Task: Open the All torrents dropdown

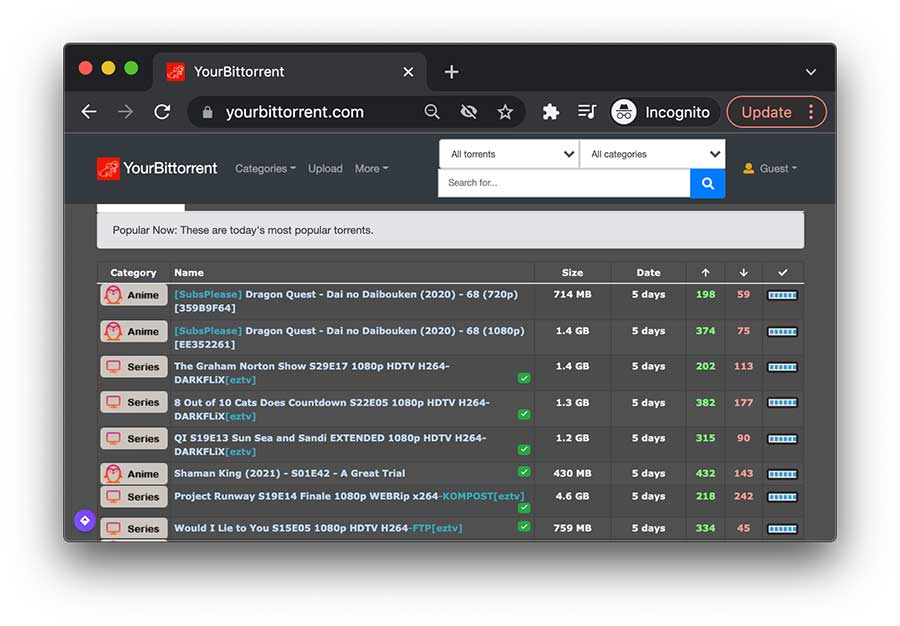Action: coord(508,154)
